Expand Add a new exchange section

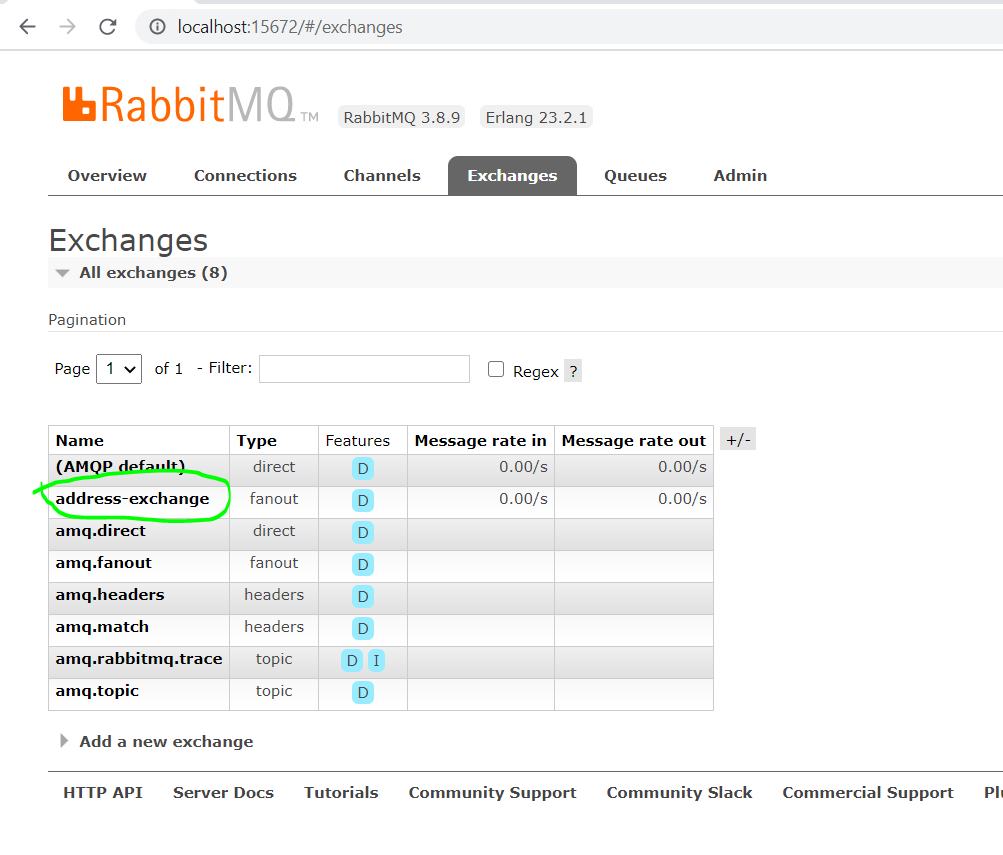coord(166,742)
